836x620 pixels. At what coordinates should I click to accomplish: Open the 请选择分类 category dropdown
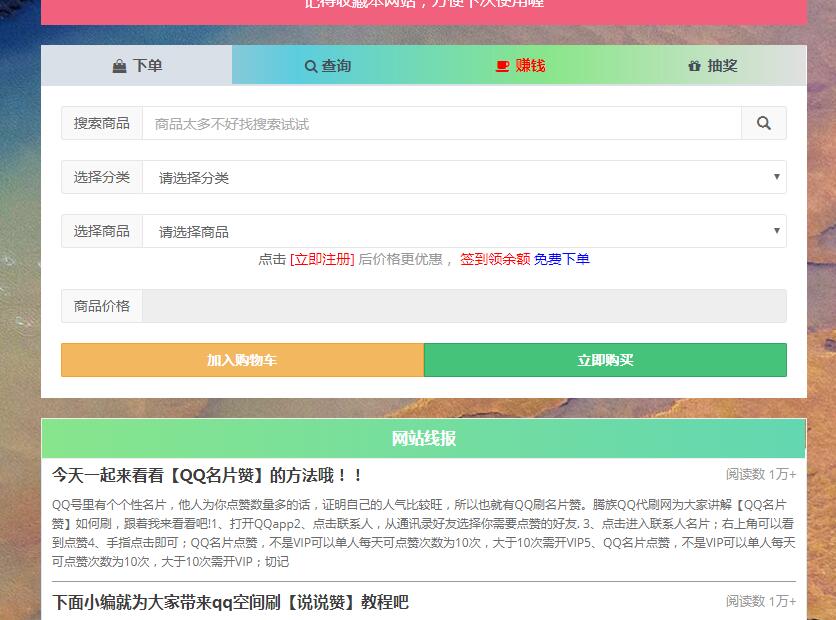(x=464, y=177)
